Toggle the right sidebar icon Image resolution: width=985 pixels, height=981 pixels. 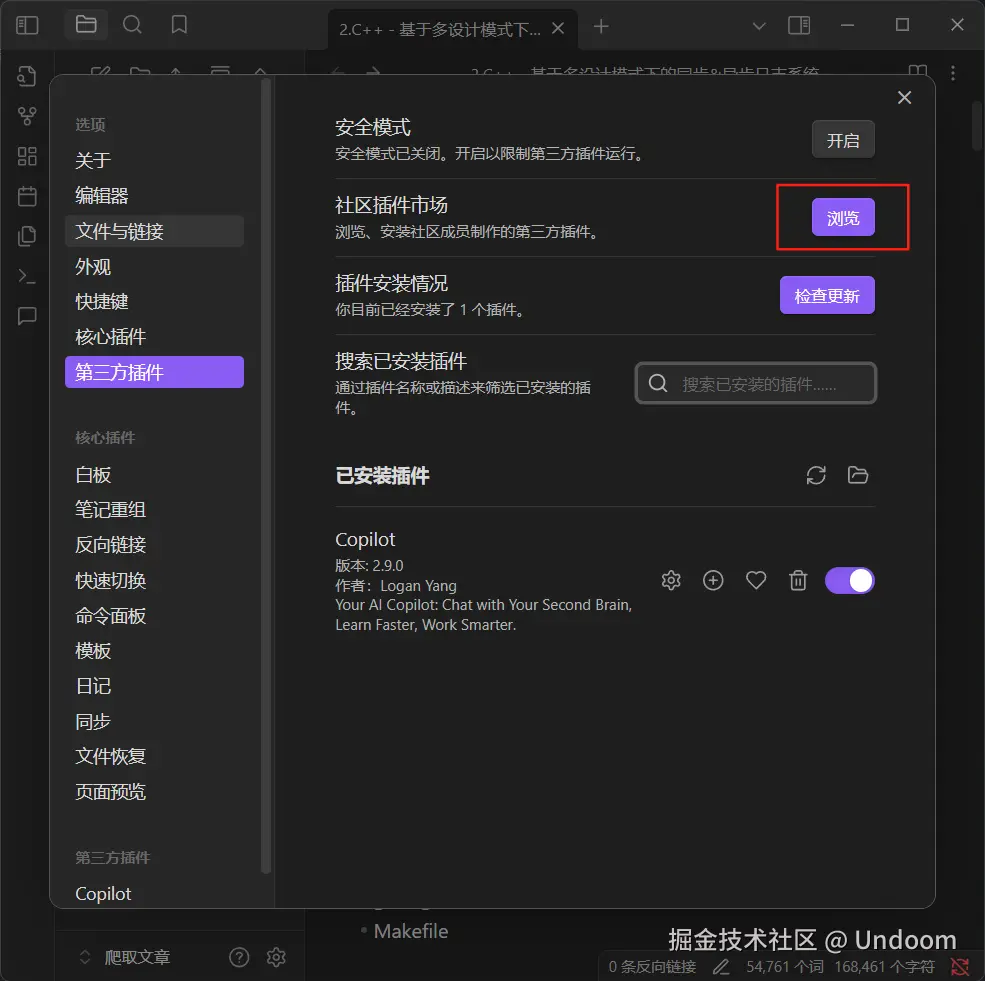click(799, 25)
